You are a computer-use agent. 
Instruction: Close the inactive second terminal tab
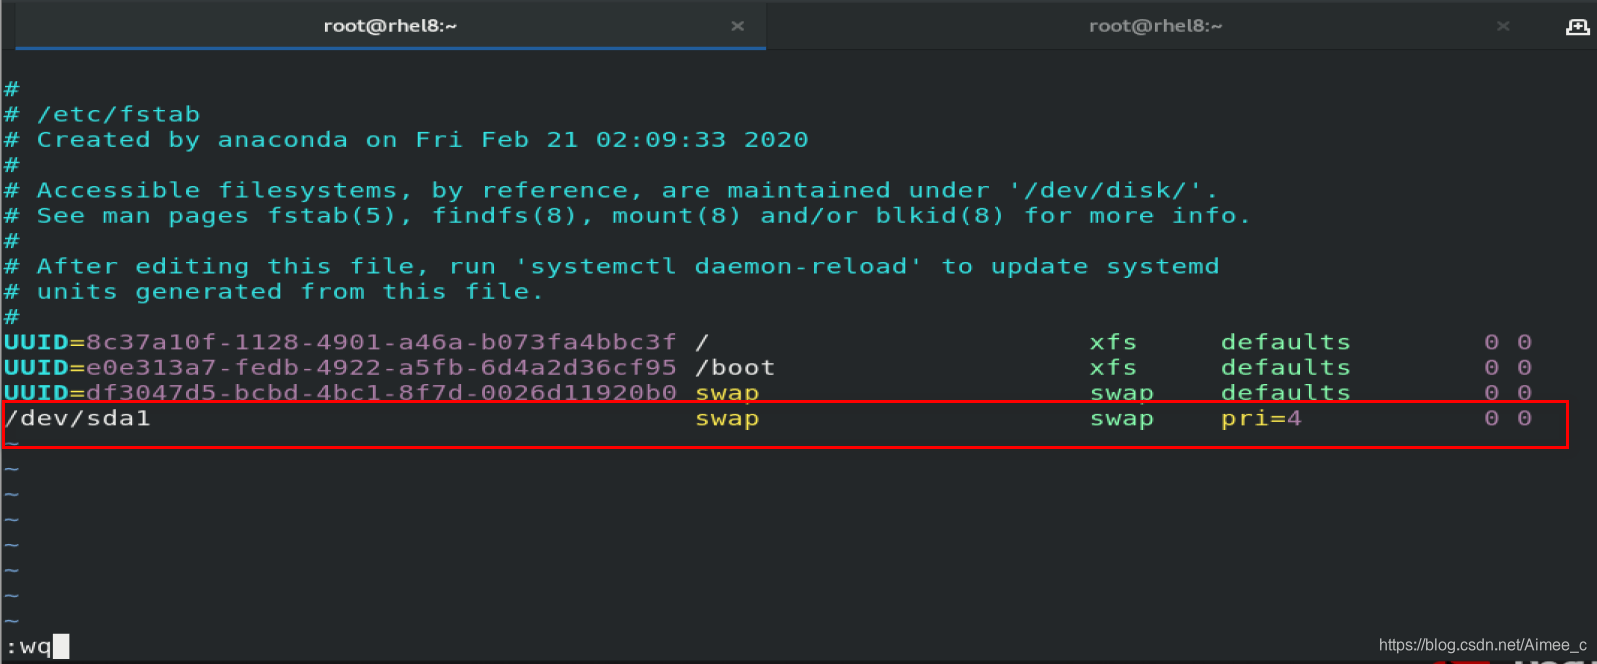coord(1503,26)
